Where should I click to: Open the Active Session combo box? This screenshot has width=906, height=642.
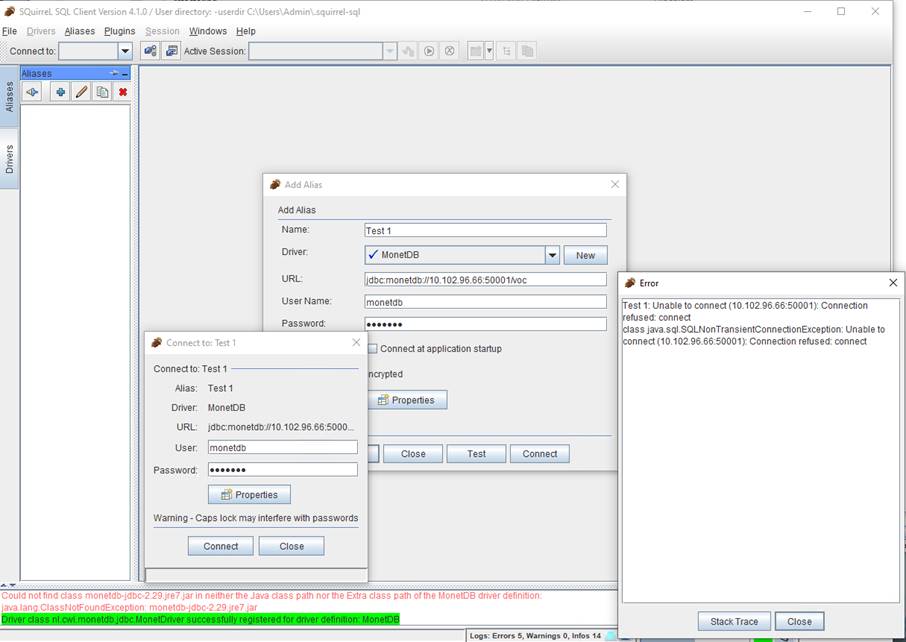pos(315,51)
